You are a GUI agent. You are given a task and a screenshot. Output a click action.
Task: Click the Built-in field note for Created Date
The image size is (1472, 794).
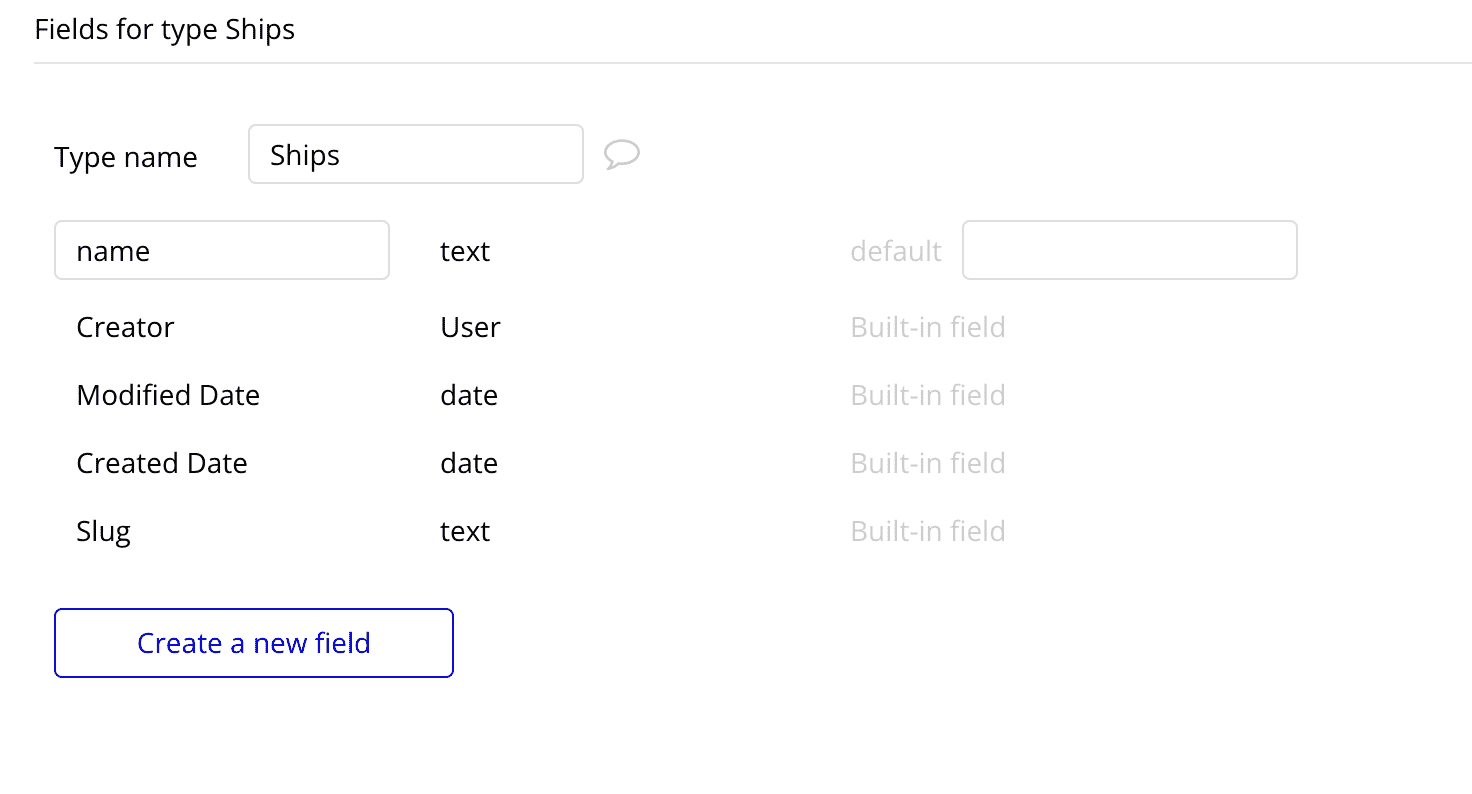click(928, 463)
